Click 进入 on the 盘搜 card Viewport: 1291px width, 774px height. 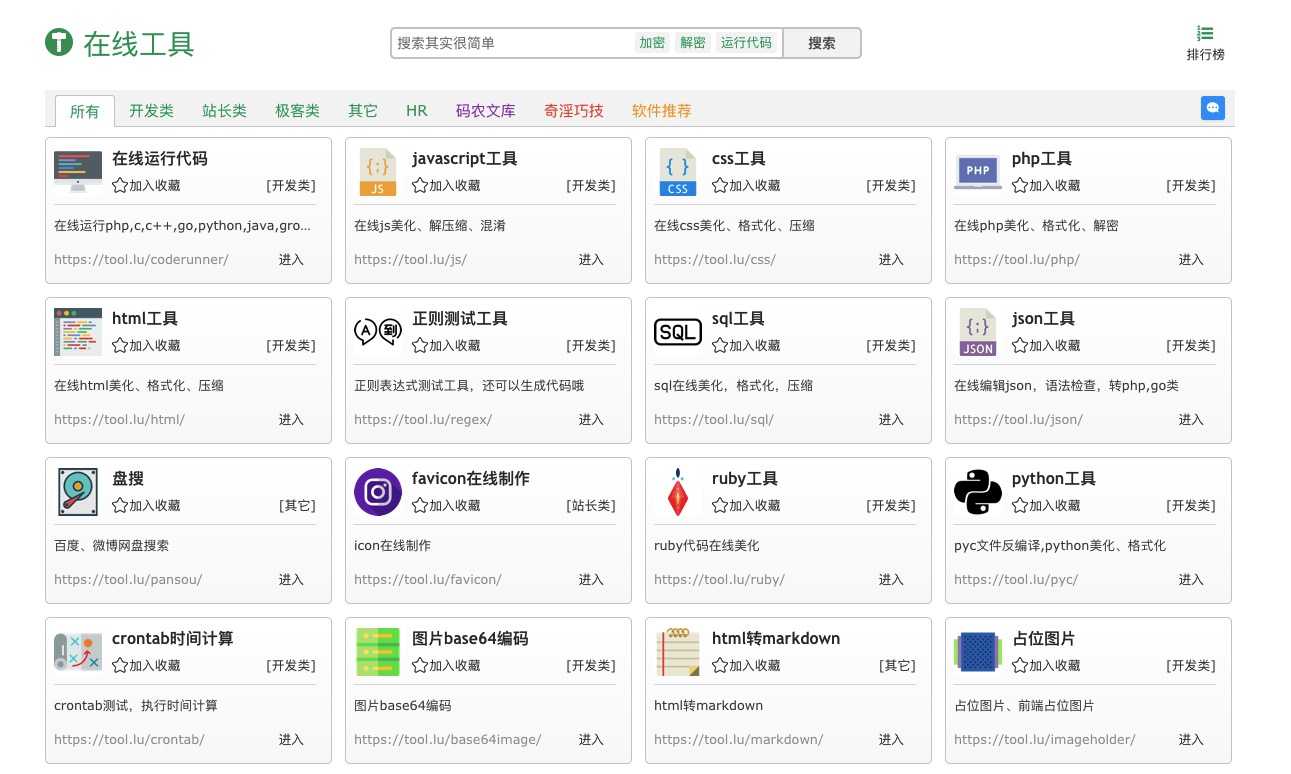click(291, 579)
